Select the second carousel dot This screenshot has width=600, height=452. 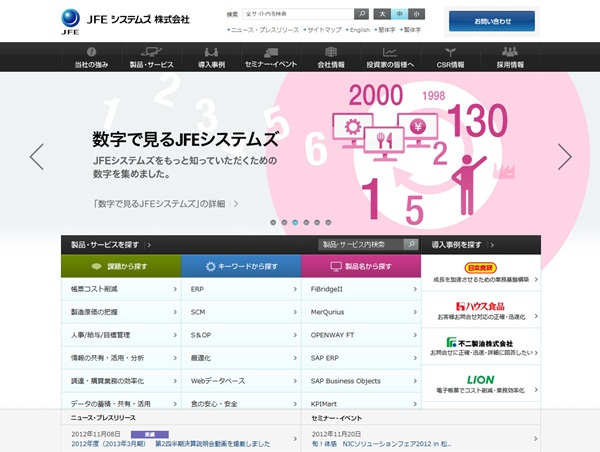click(284, 222)
